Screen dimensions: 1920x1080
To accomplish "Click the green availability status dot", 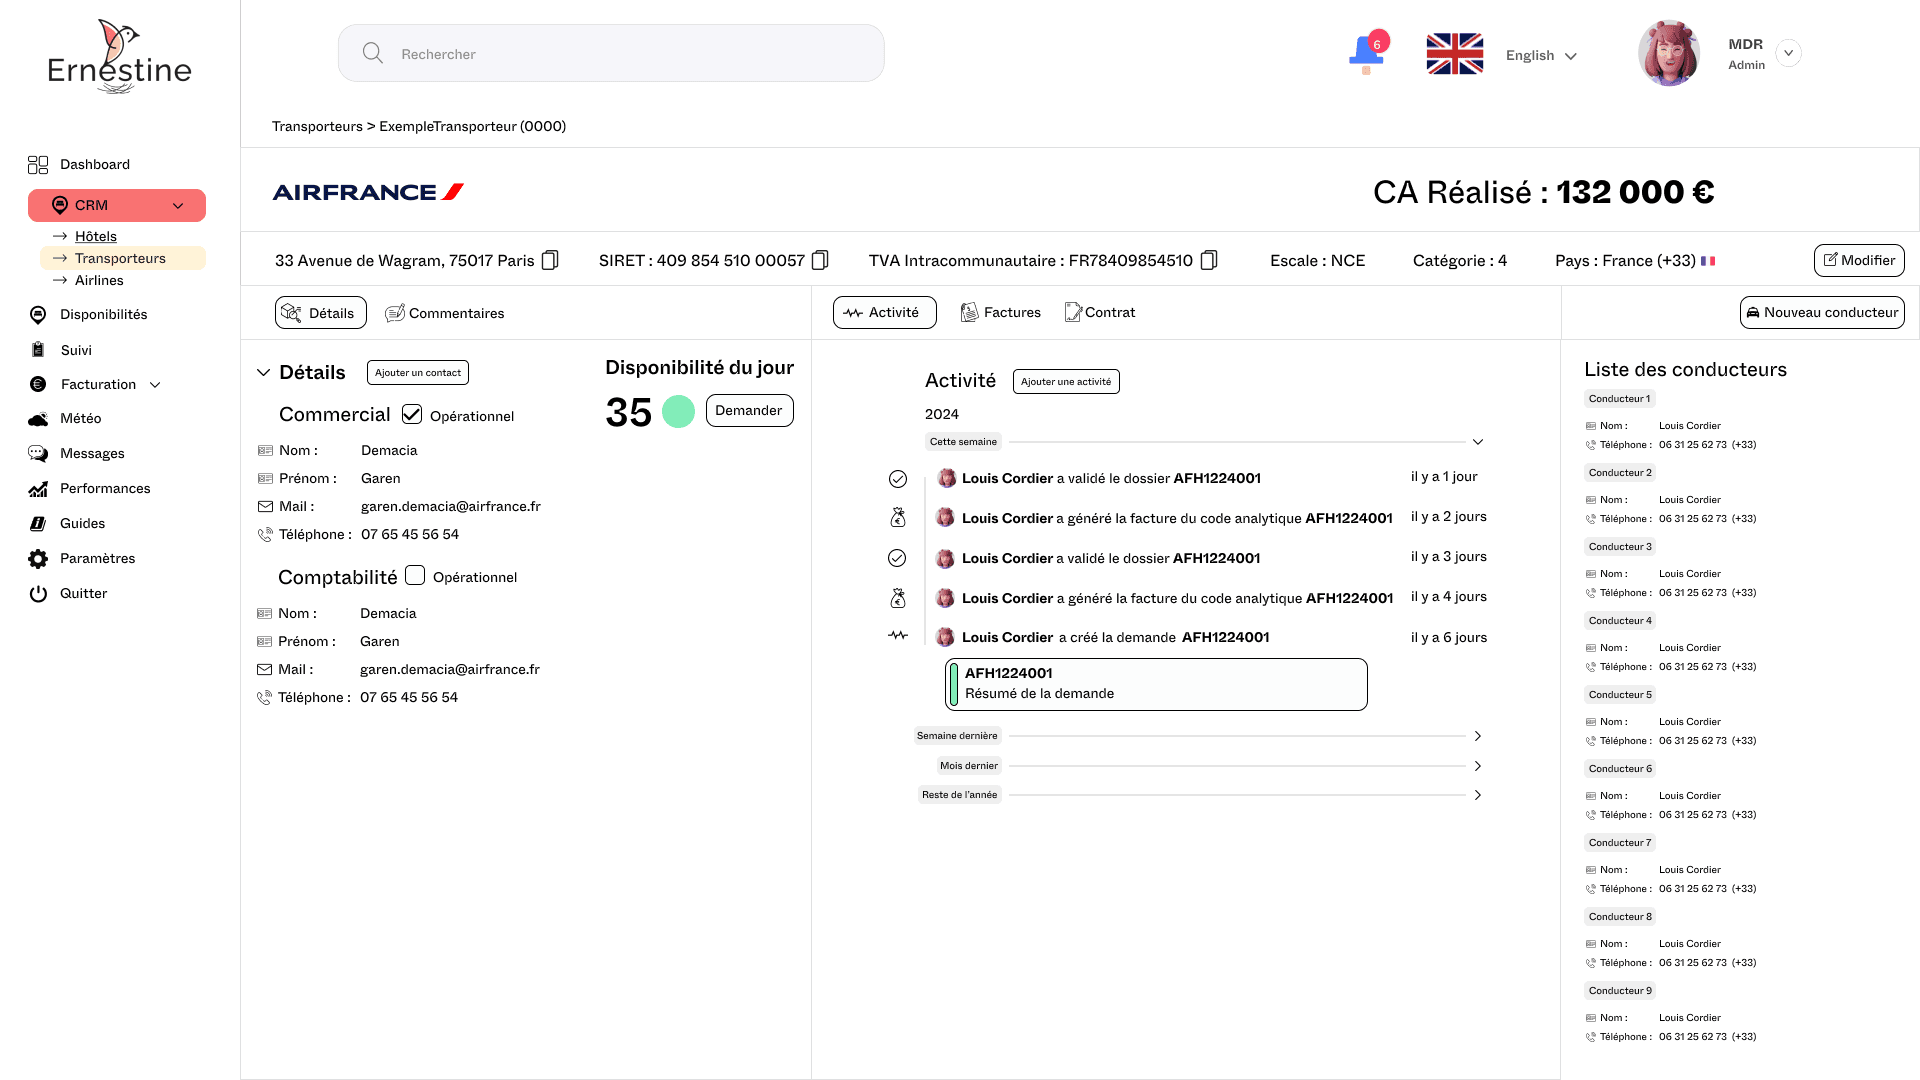I will pyautogui.click(x=678, y=412).
